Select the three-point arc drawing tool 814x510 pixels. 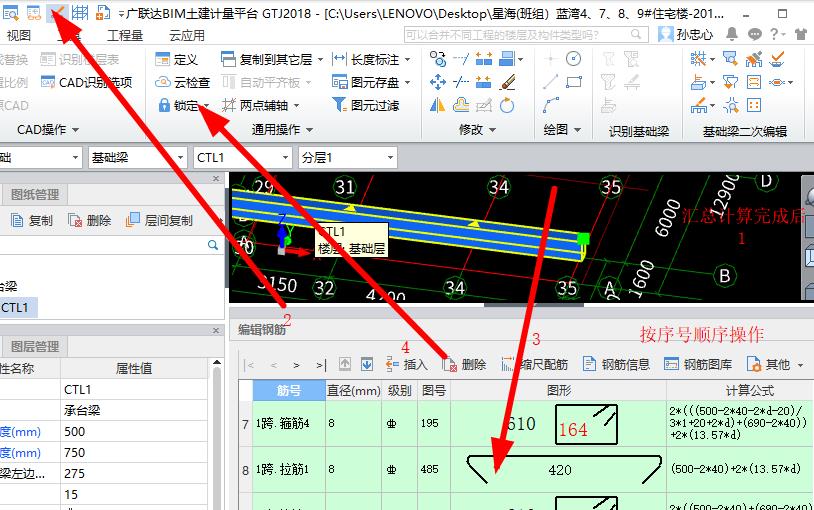pos(550,105)
